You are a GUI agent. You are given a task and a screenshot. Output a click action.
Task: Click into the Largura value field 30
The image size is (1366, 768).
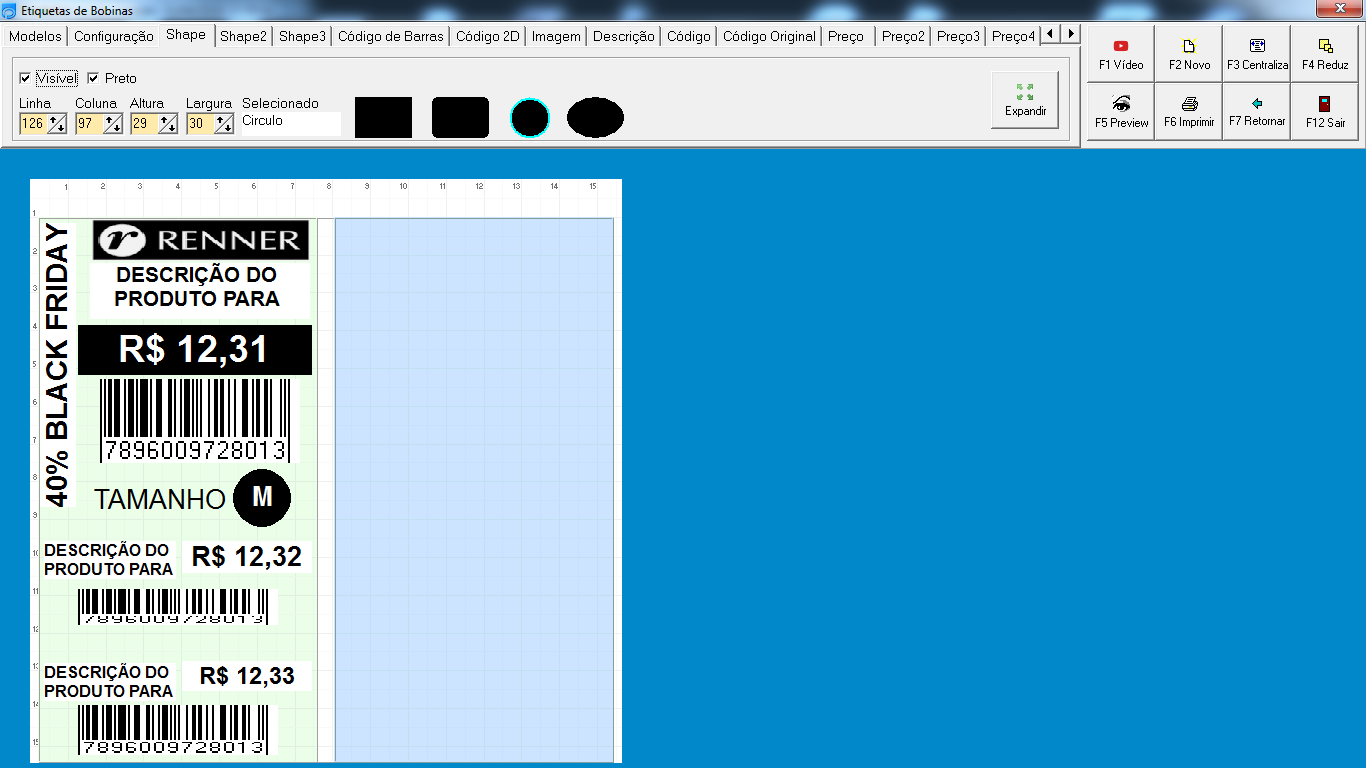click(x=200, y=124)
